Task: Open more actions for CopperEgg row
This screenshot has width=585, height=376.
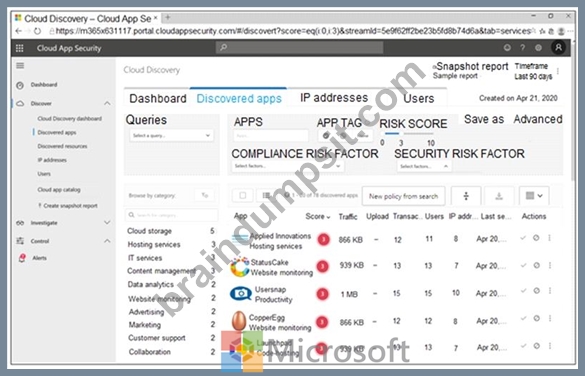Action: point(550,318)
